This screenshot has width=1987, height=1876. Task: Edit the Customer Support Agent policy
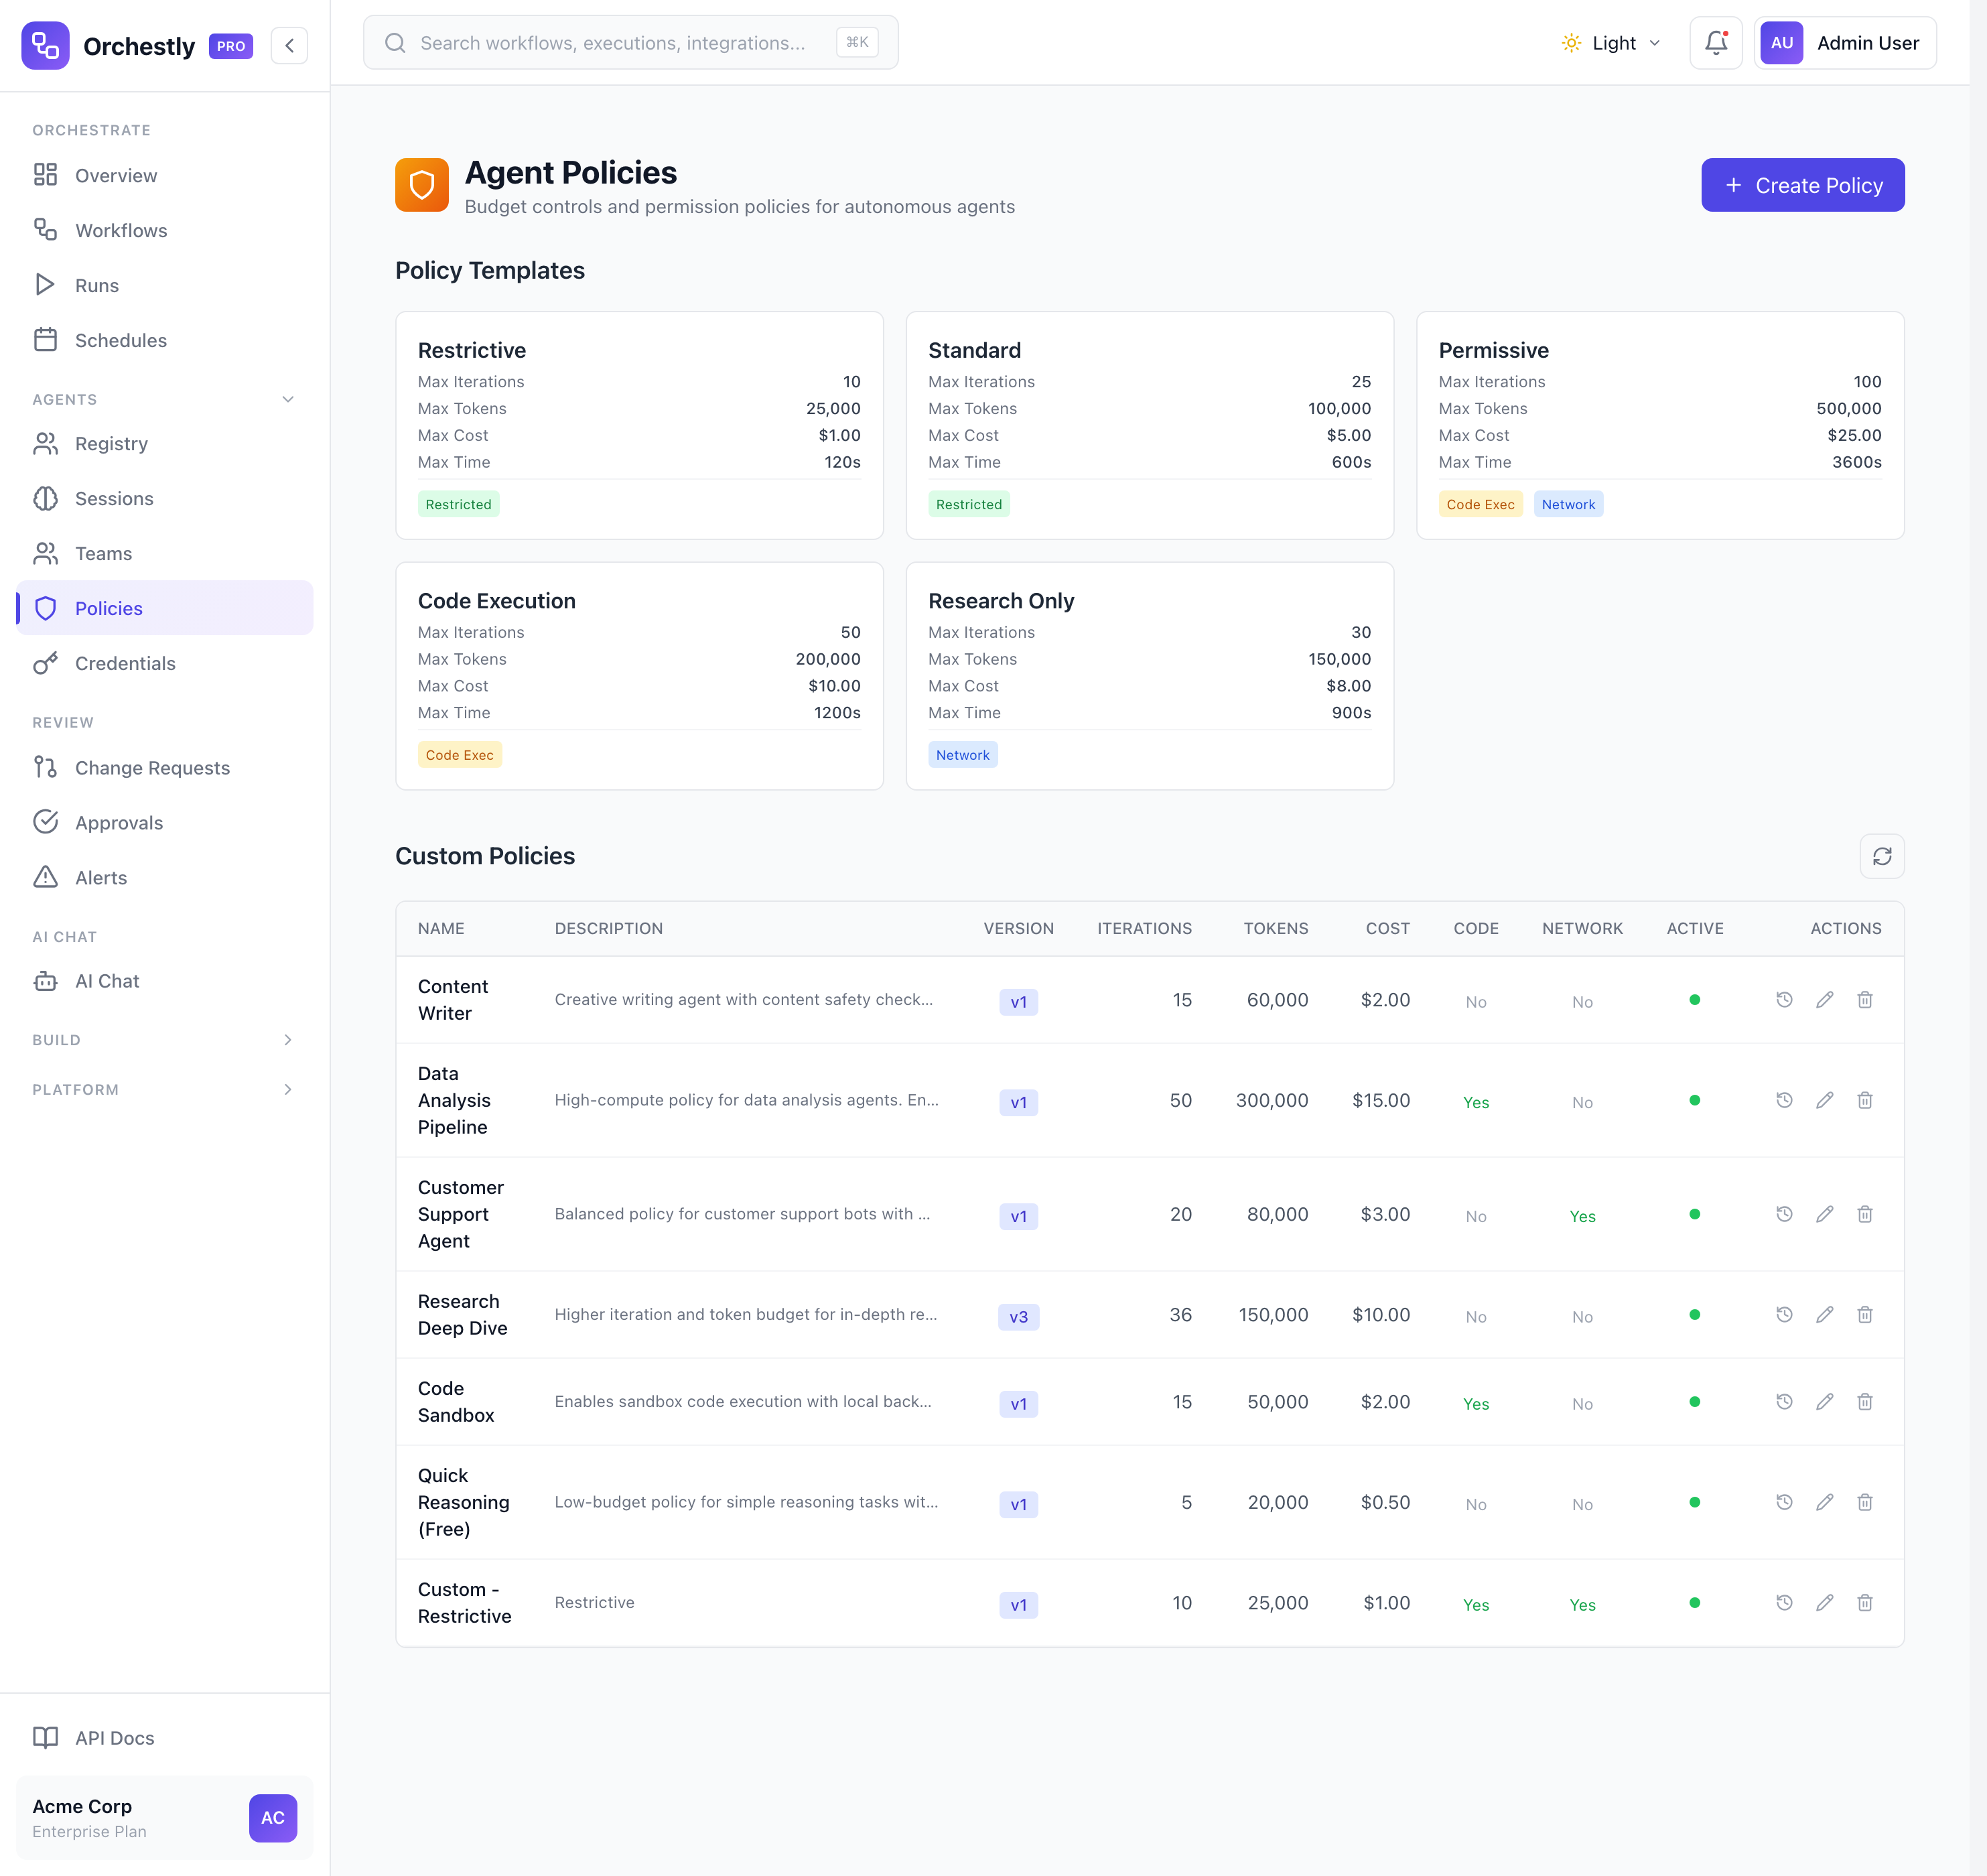pyautogui.click(x=1825, y=1214)
